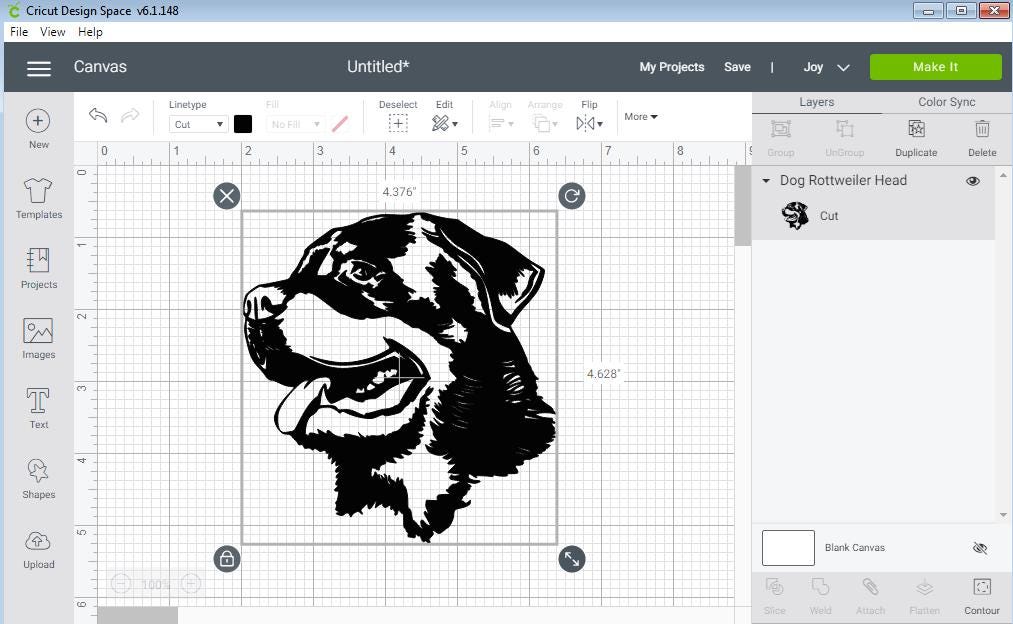1013x624 pixels.
Task: Open the Align dropdown
Action: pos(501,123)
